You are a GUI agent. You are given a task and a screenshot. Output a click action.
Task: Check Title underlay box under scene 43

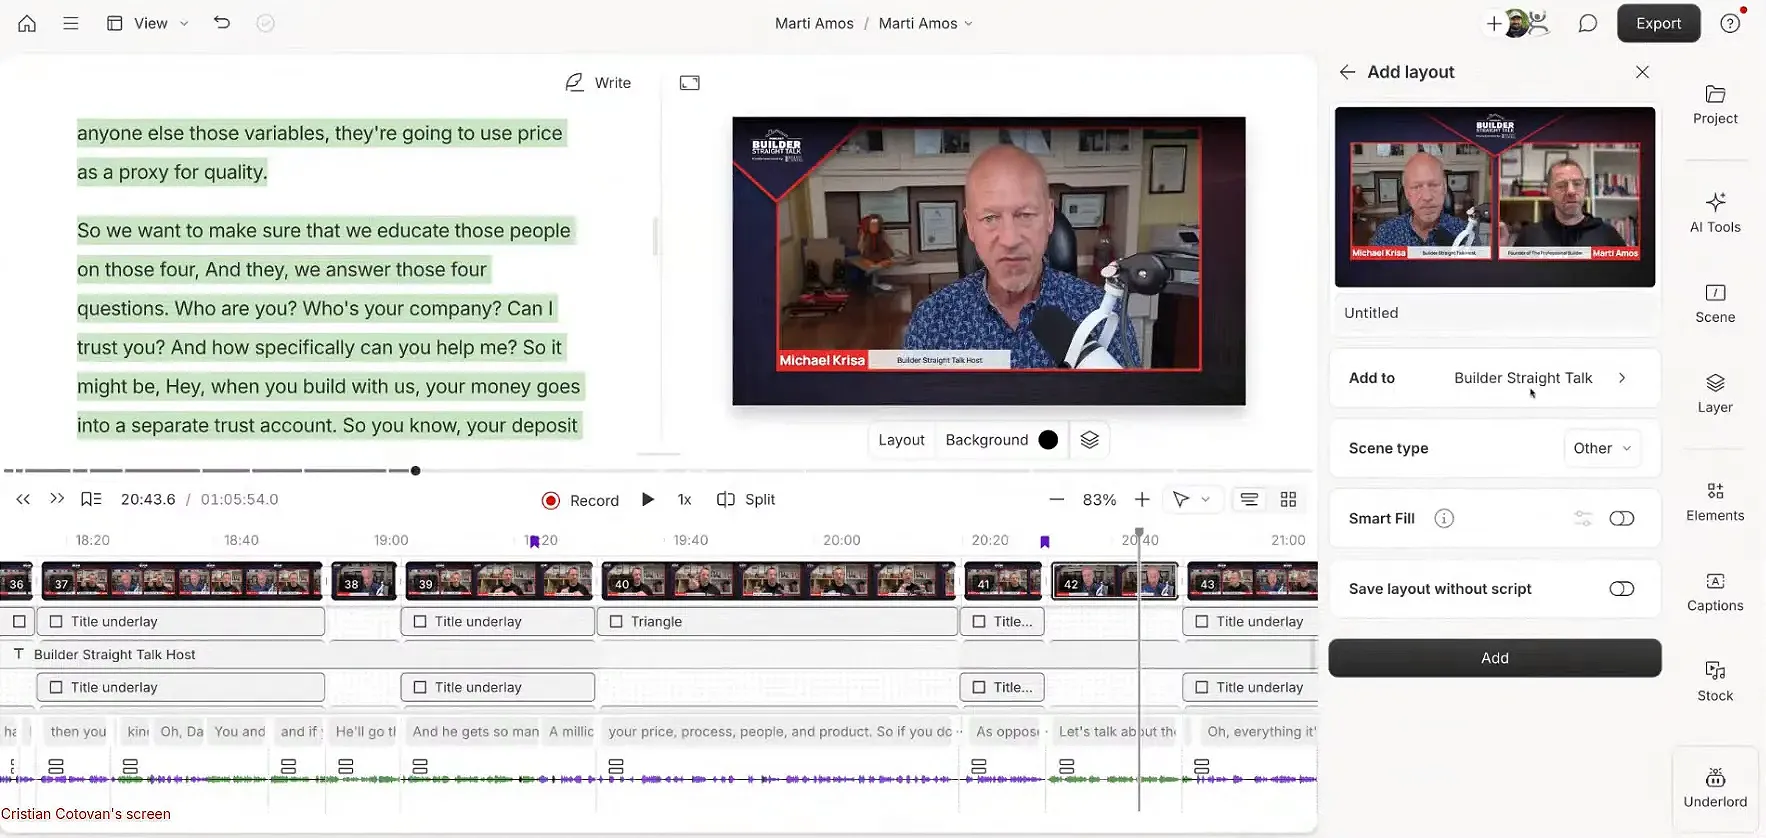[x=1202, y=621]
